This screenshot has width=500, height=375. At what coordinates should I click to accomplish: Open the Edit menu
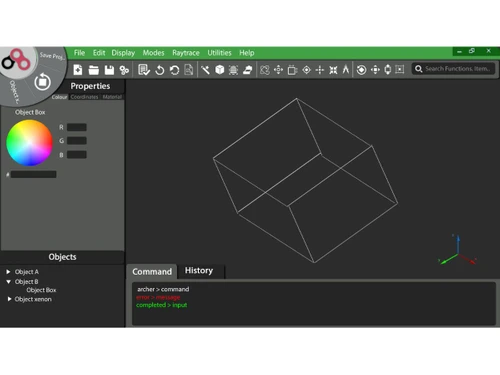pos(99,53)
